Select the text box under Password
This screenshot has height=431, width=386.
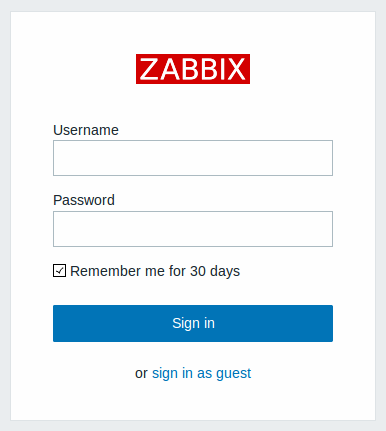tap(193, 229)
